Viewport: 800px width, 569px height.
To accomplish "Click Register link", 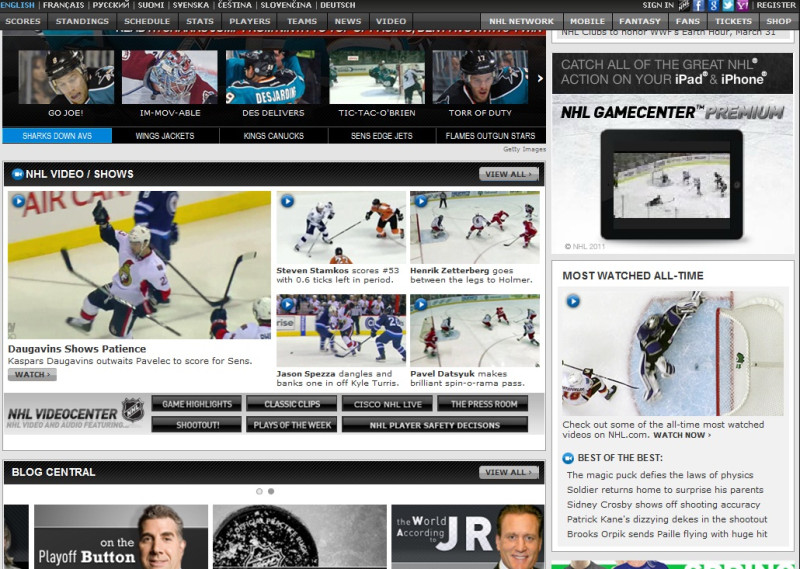I will (x=776, y=5).
